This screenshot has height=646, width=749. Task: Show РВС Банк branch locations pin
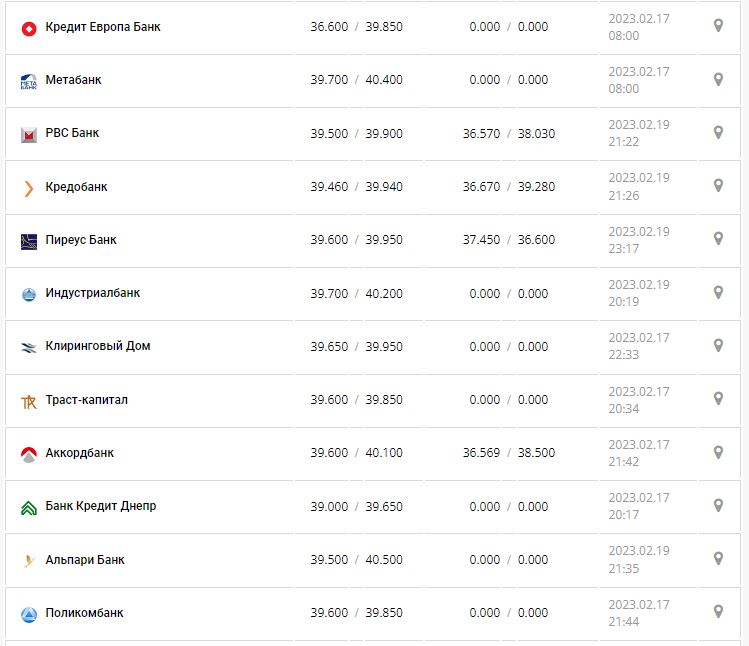pos(717,132)
